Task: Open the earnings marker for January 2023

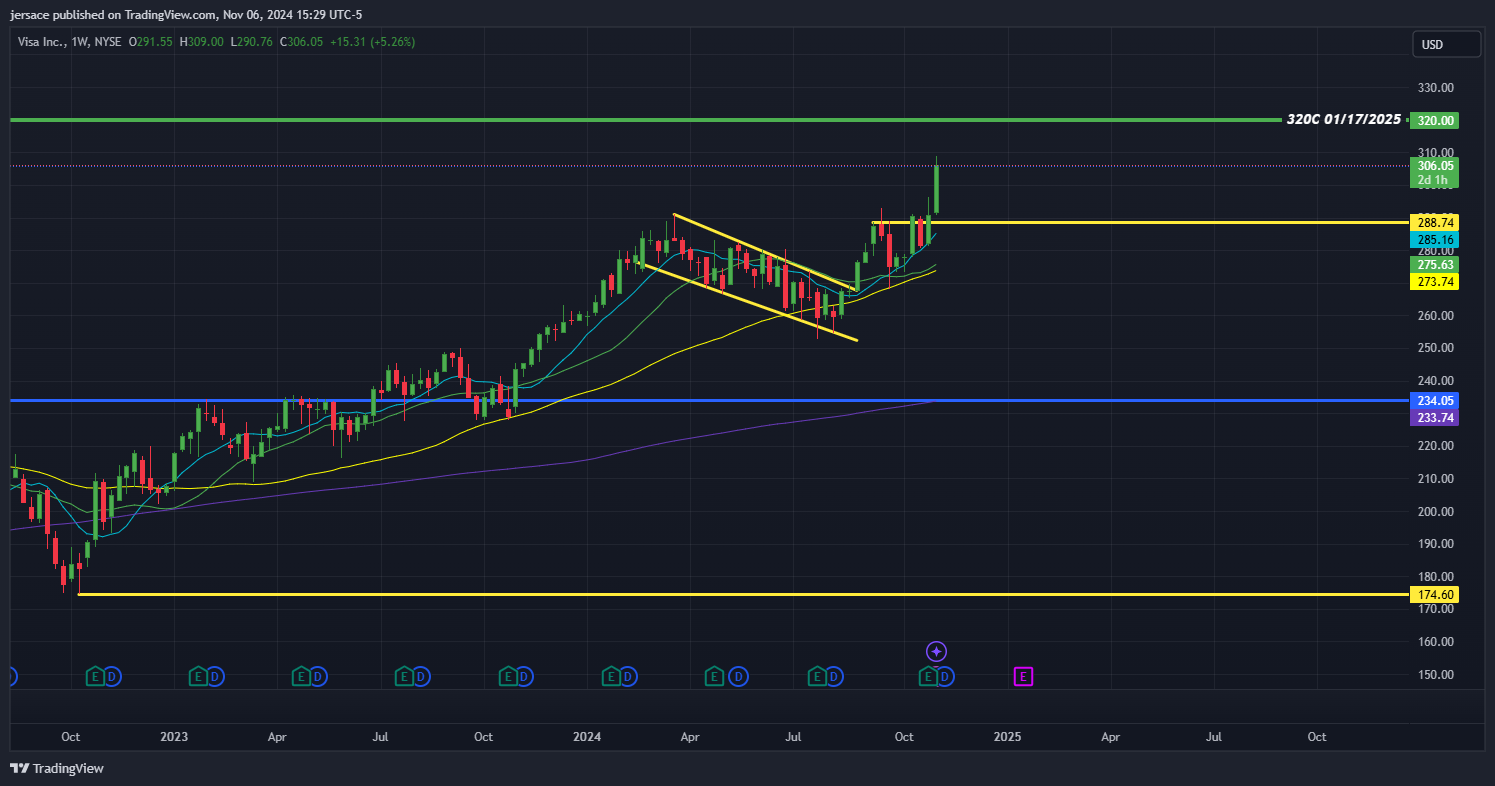Action: 199,677
